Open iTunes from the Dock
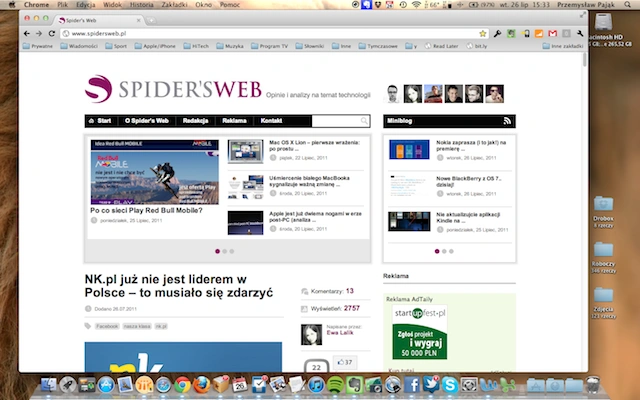The image size is (640, 400). (x=316, y=384)
